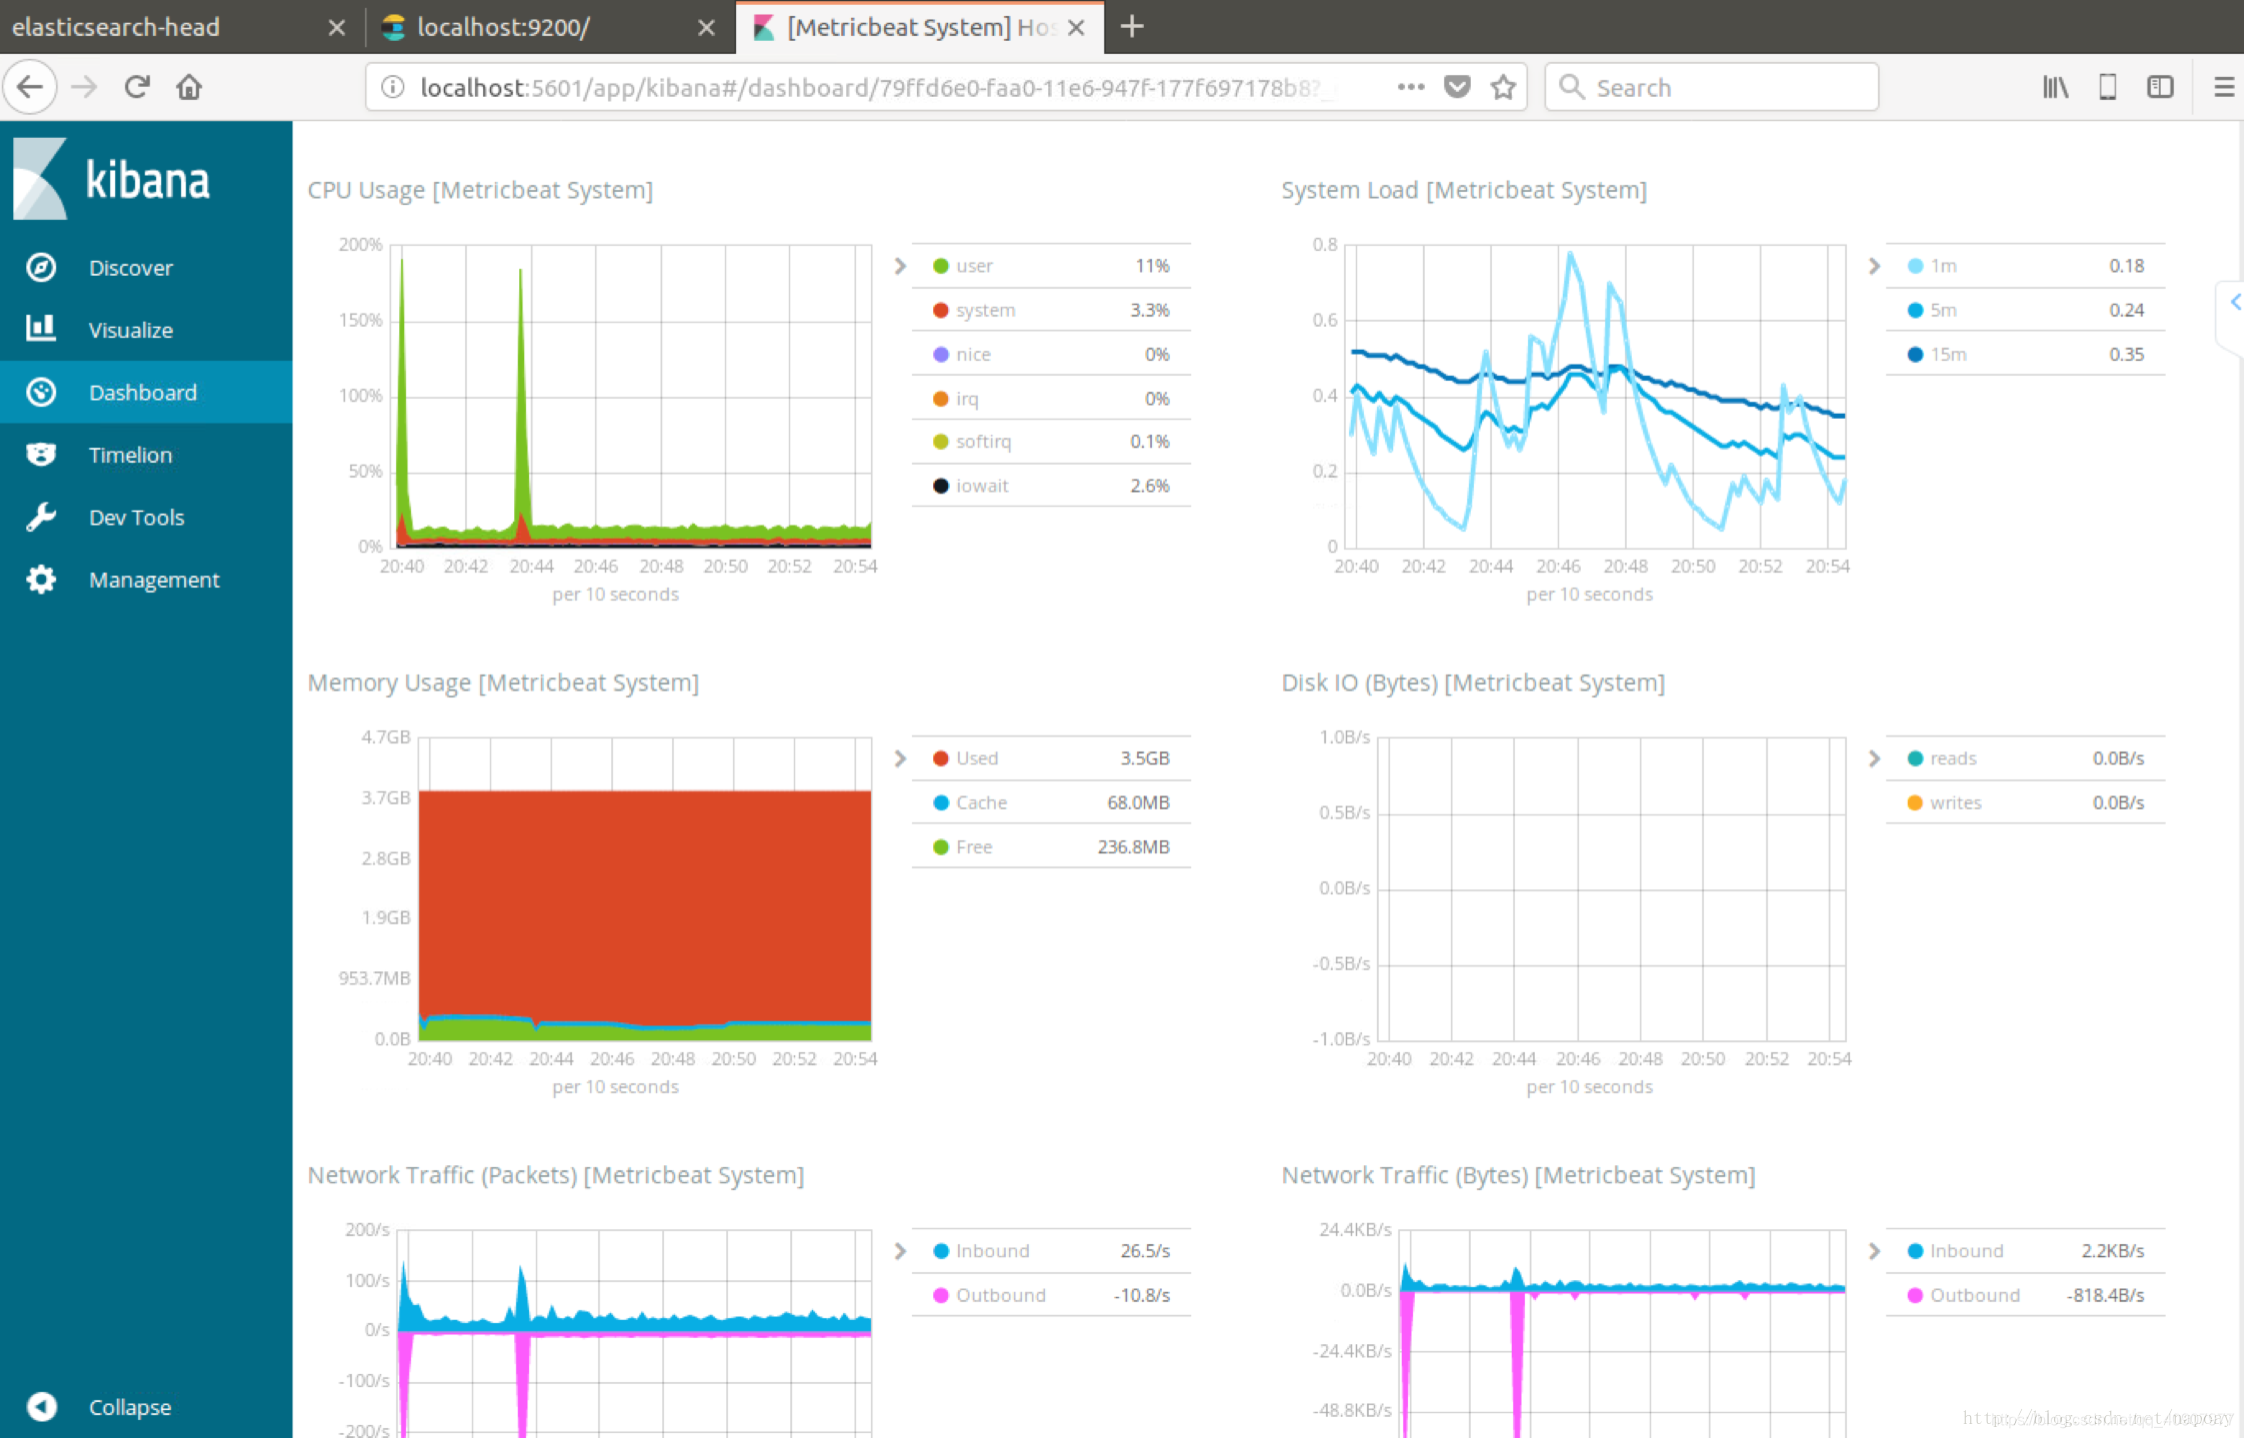
Task: Click the Dashboard gauge icon
Action: click(41, 392)
